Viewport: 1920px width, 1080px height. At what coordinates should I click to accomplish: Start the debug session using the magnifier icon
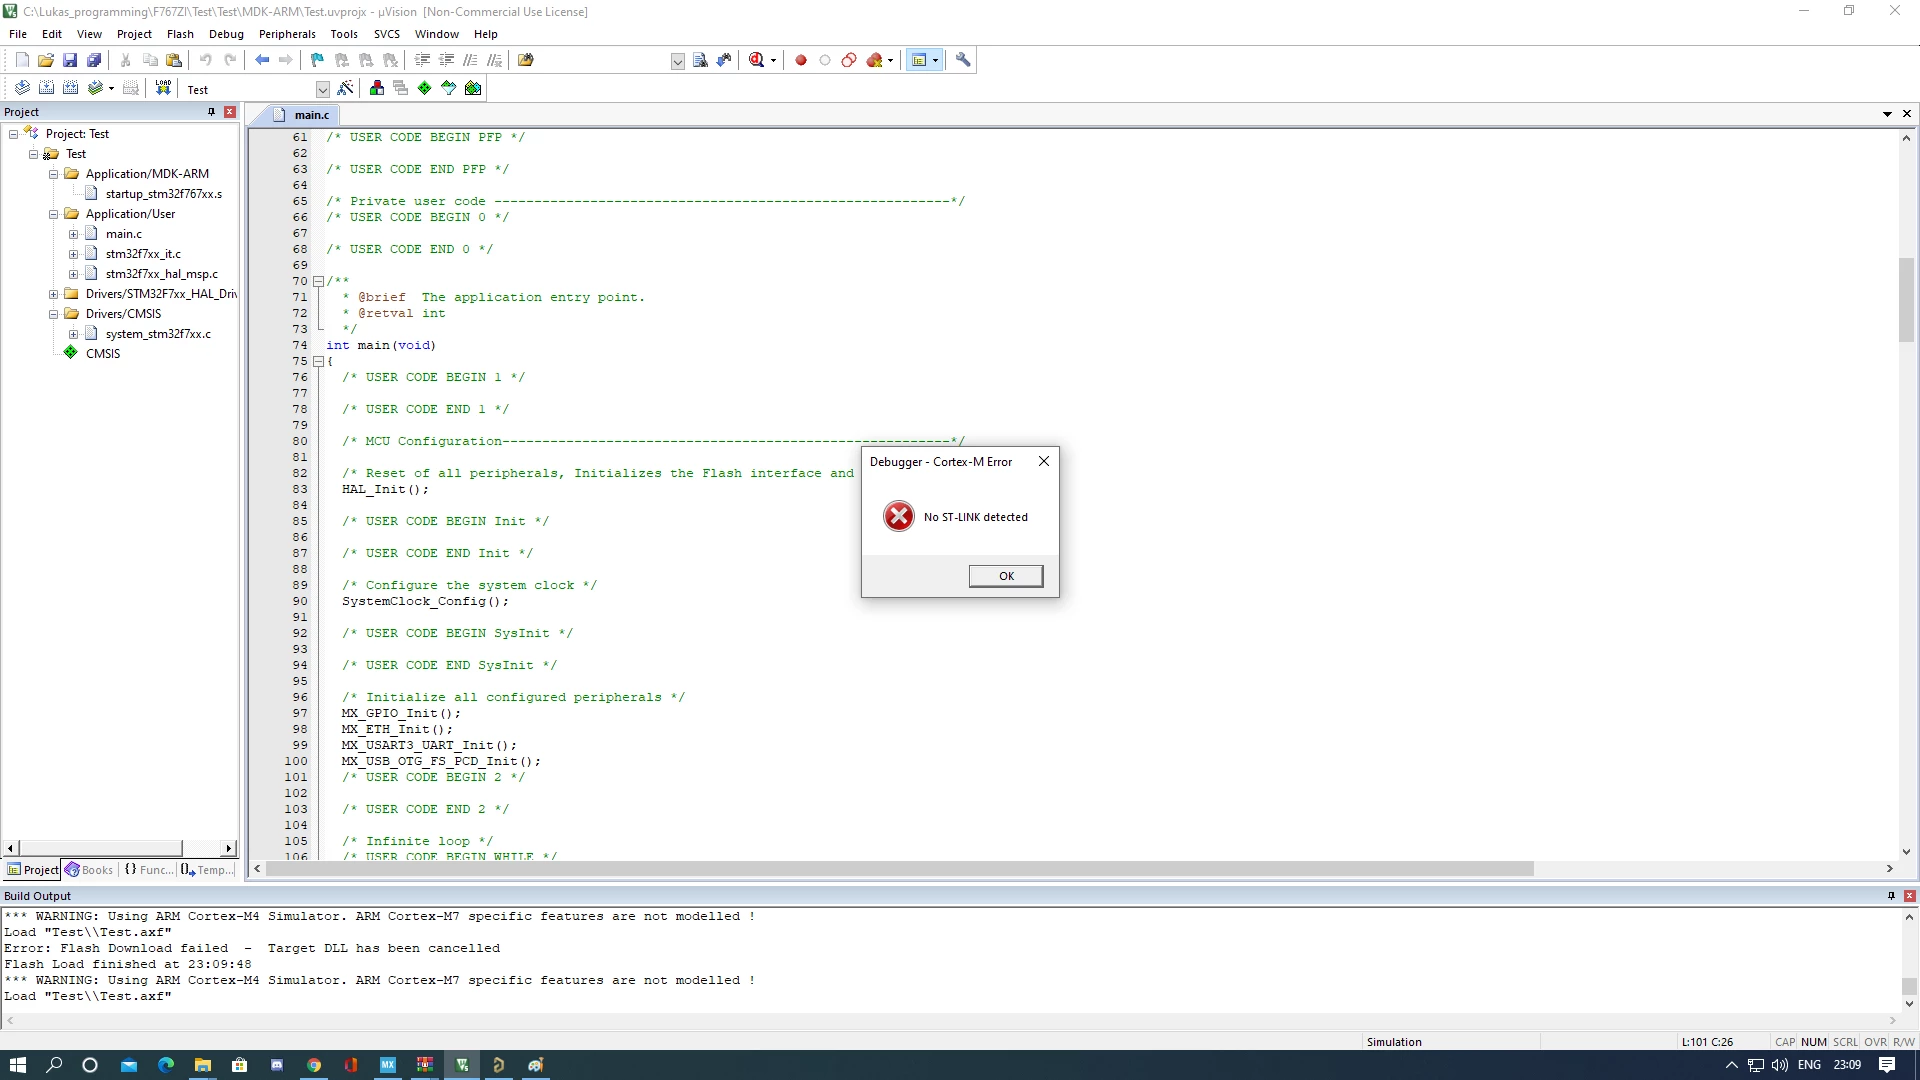click(756, 60)
